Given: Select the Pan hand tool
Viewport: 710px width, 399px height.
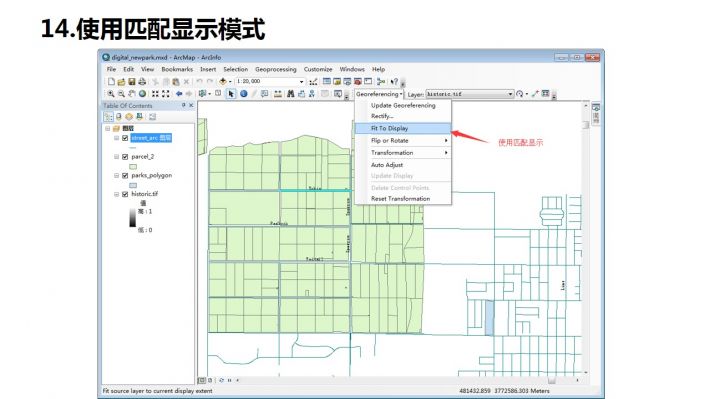Looking at the screenshot, I should (132, 94).
